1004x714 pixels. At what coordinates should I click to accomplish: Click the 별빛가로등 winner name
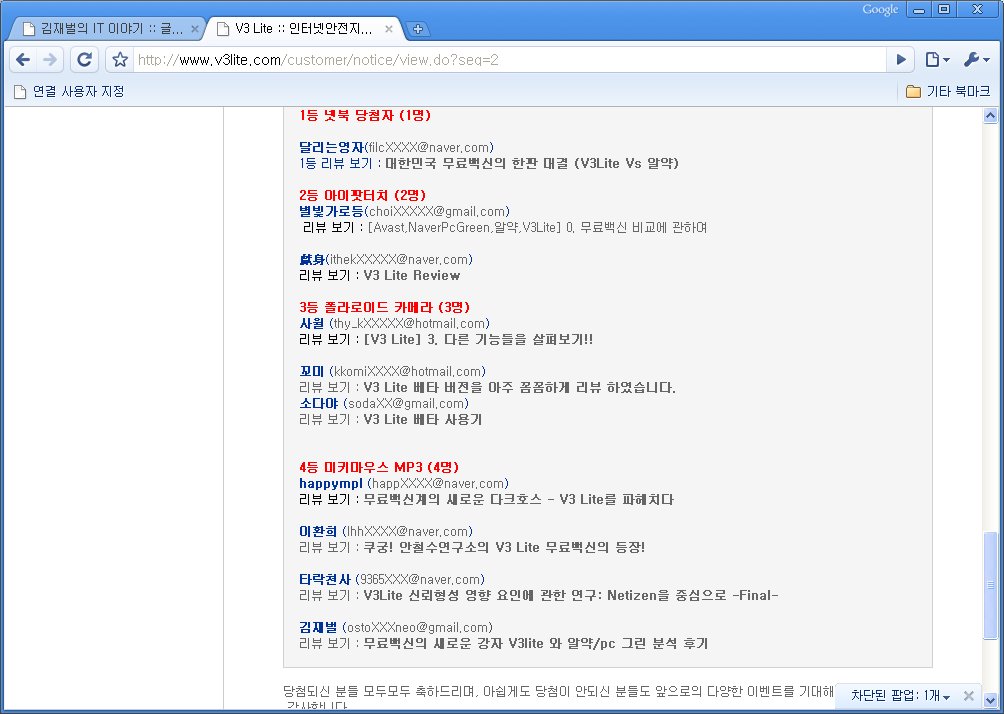(x=332, y=211)
